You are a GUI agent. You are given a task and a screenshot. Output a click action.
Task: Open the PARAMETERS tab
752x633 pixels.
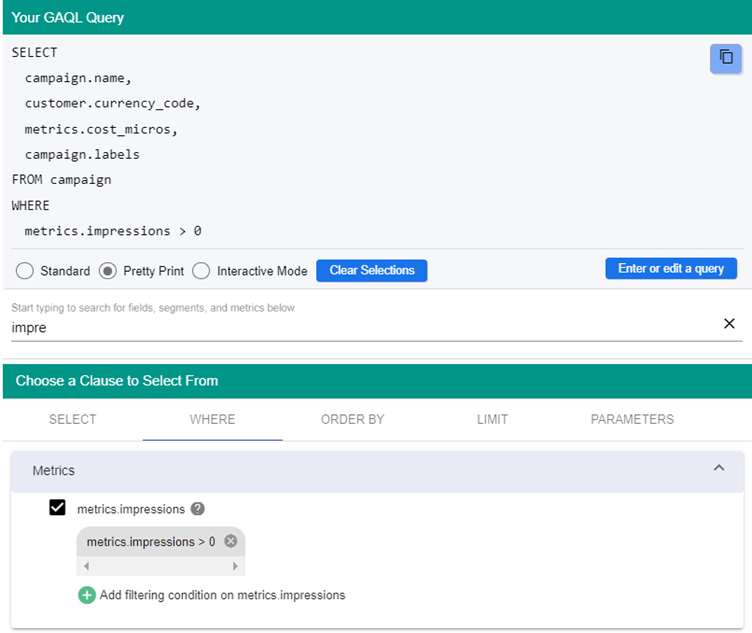(632, 420)
